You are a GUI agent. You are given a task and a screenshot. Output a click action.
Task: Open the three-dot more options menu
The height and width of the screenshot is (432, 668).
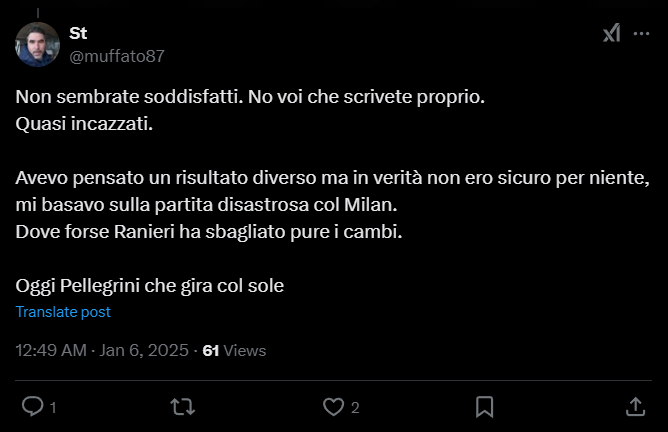[x=641, y=33]
